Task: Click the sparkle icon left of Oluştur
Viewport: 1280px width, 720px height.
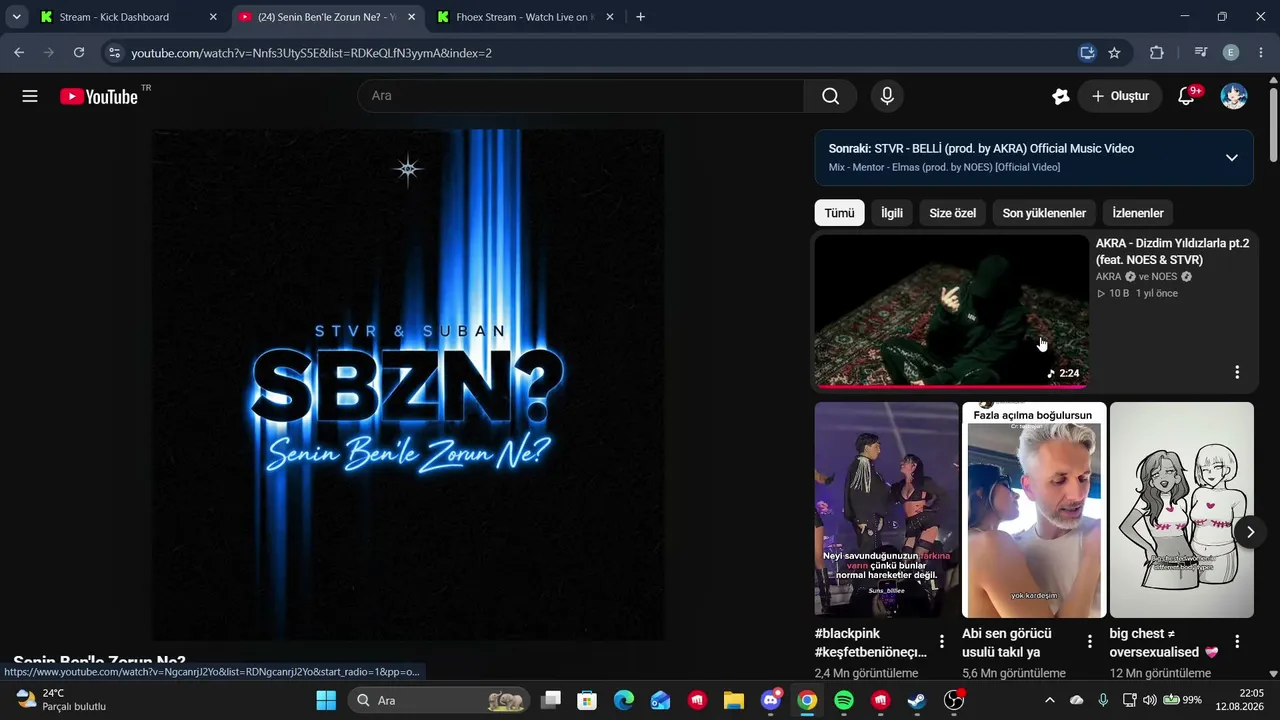Action: pyautogui.click(x=1061, y=96)
